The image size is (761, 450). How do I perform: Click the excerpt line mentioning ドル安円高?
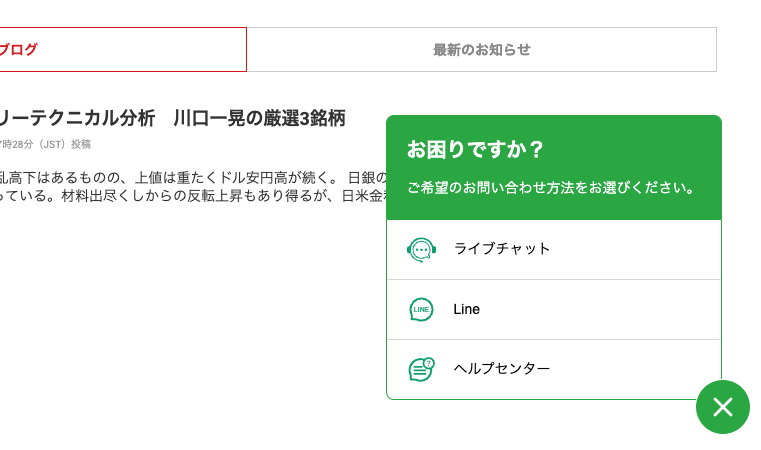point(193,178)
